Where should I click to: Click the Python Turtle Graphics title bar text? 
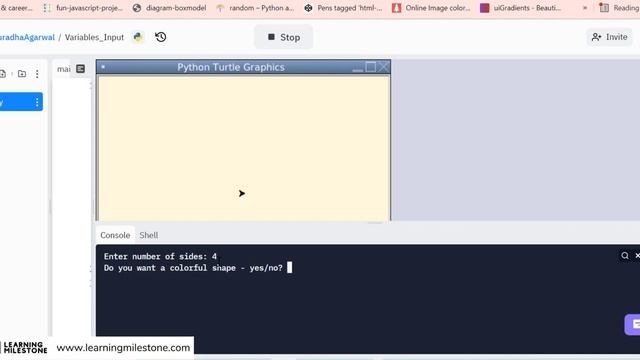[231, 67]
